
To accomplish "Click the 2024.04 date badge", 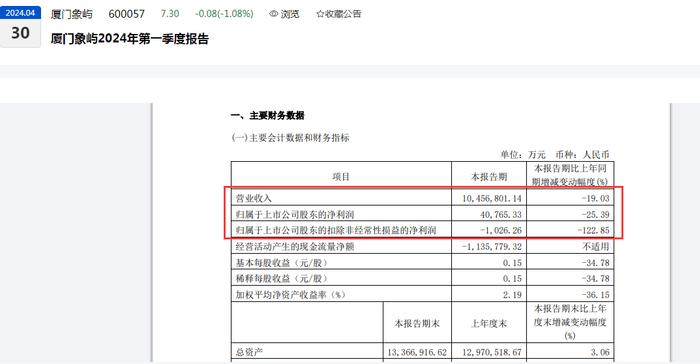I will click(x=21, y=13).
